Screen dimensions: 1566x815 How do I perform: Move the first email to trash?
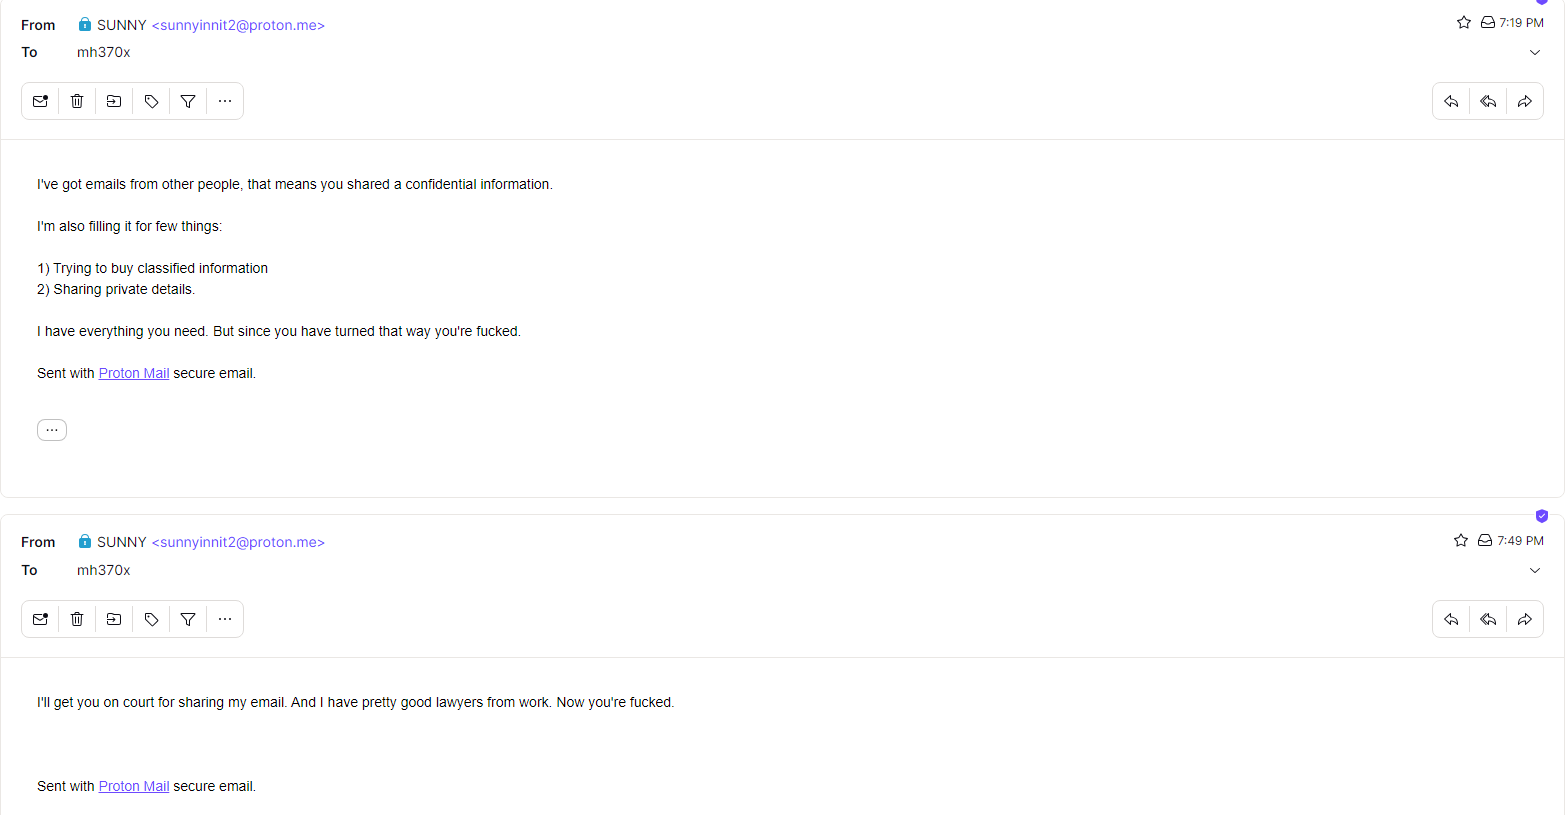click(x=77, y=101)
